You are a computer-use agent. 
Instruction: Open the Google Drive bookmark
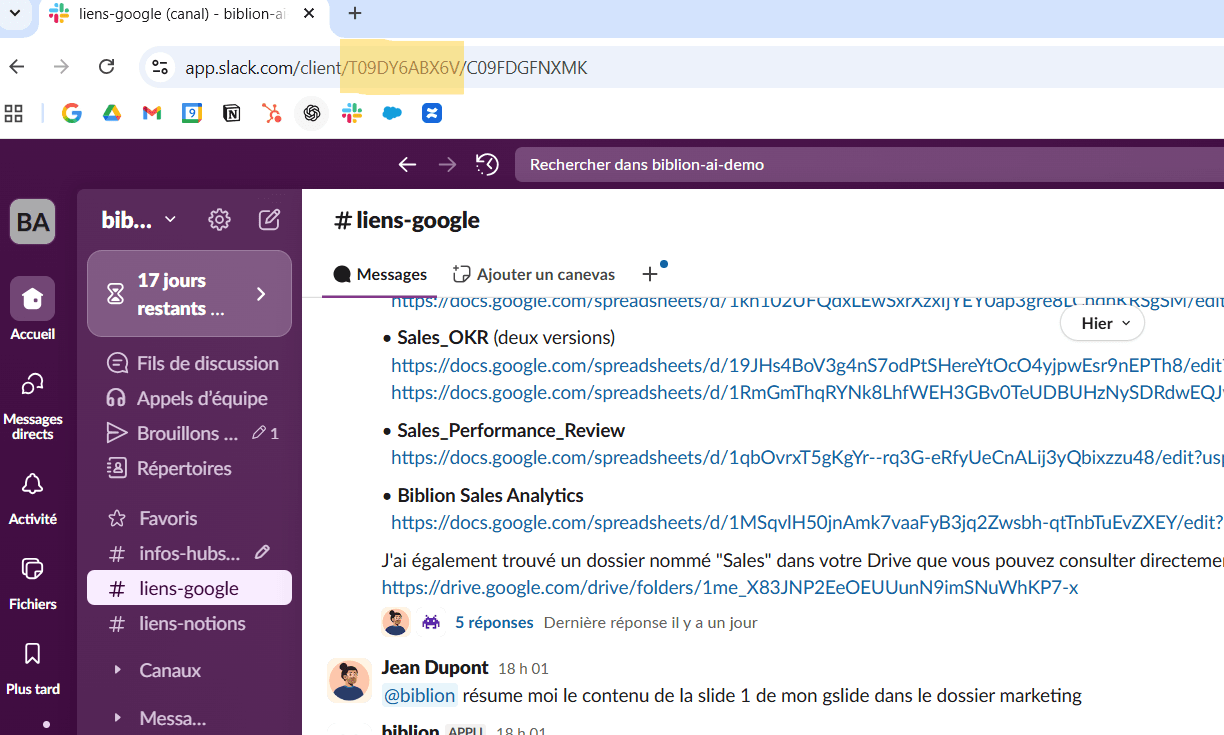point(112,114)
